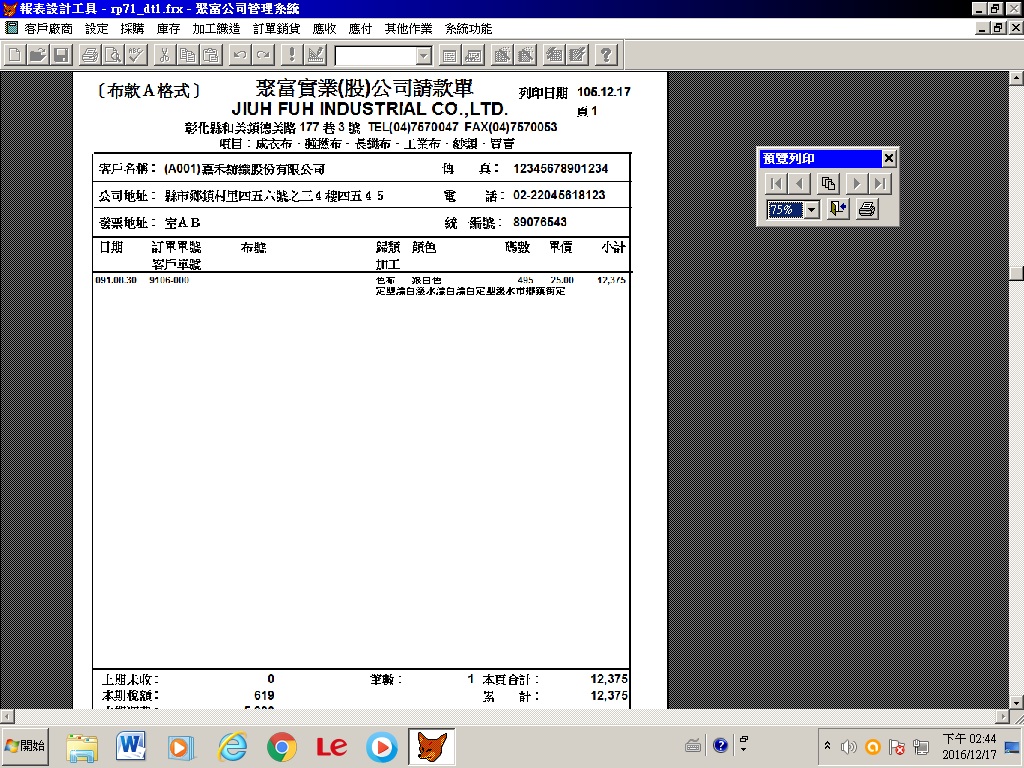Click the New file toolbar icon
Viewport: 1024px width, 768px height.
coord(14,55)
